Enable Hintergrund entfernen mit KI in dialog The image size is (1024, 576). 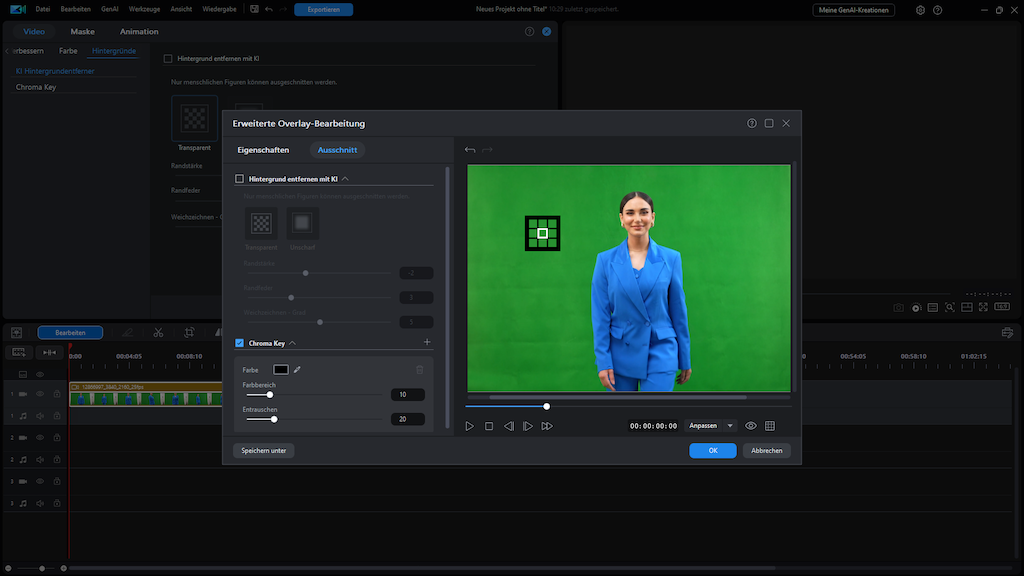click(240, 179)
